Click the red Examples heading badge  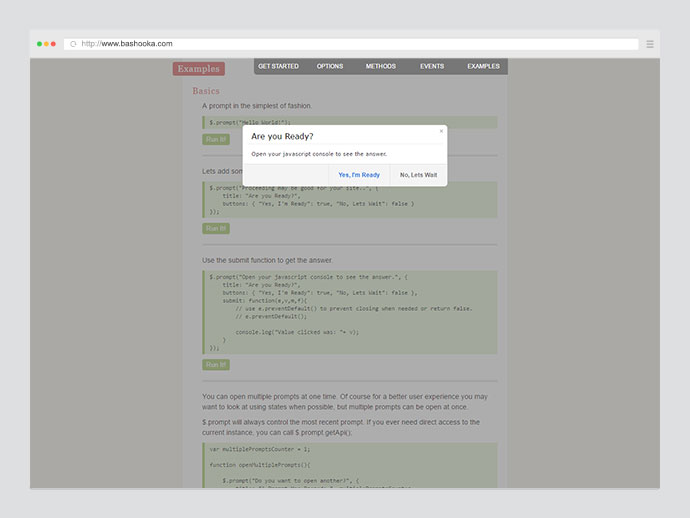(x=199, y=69)
